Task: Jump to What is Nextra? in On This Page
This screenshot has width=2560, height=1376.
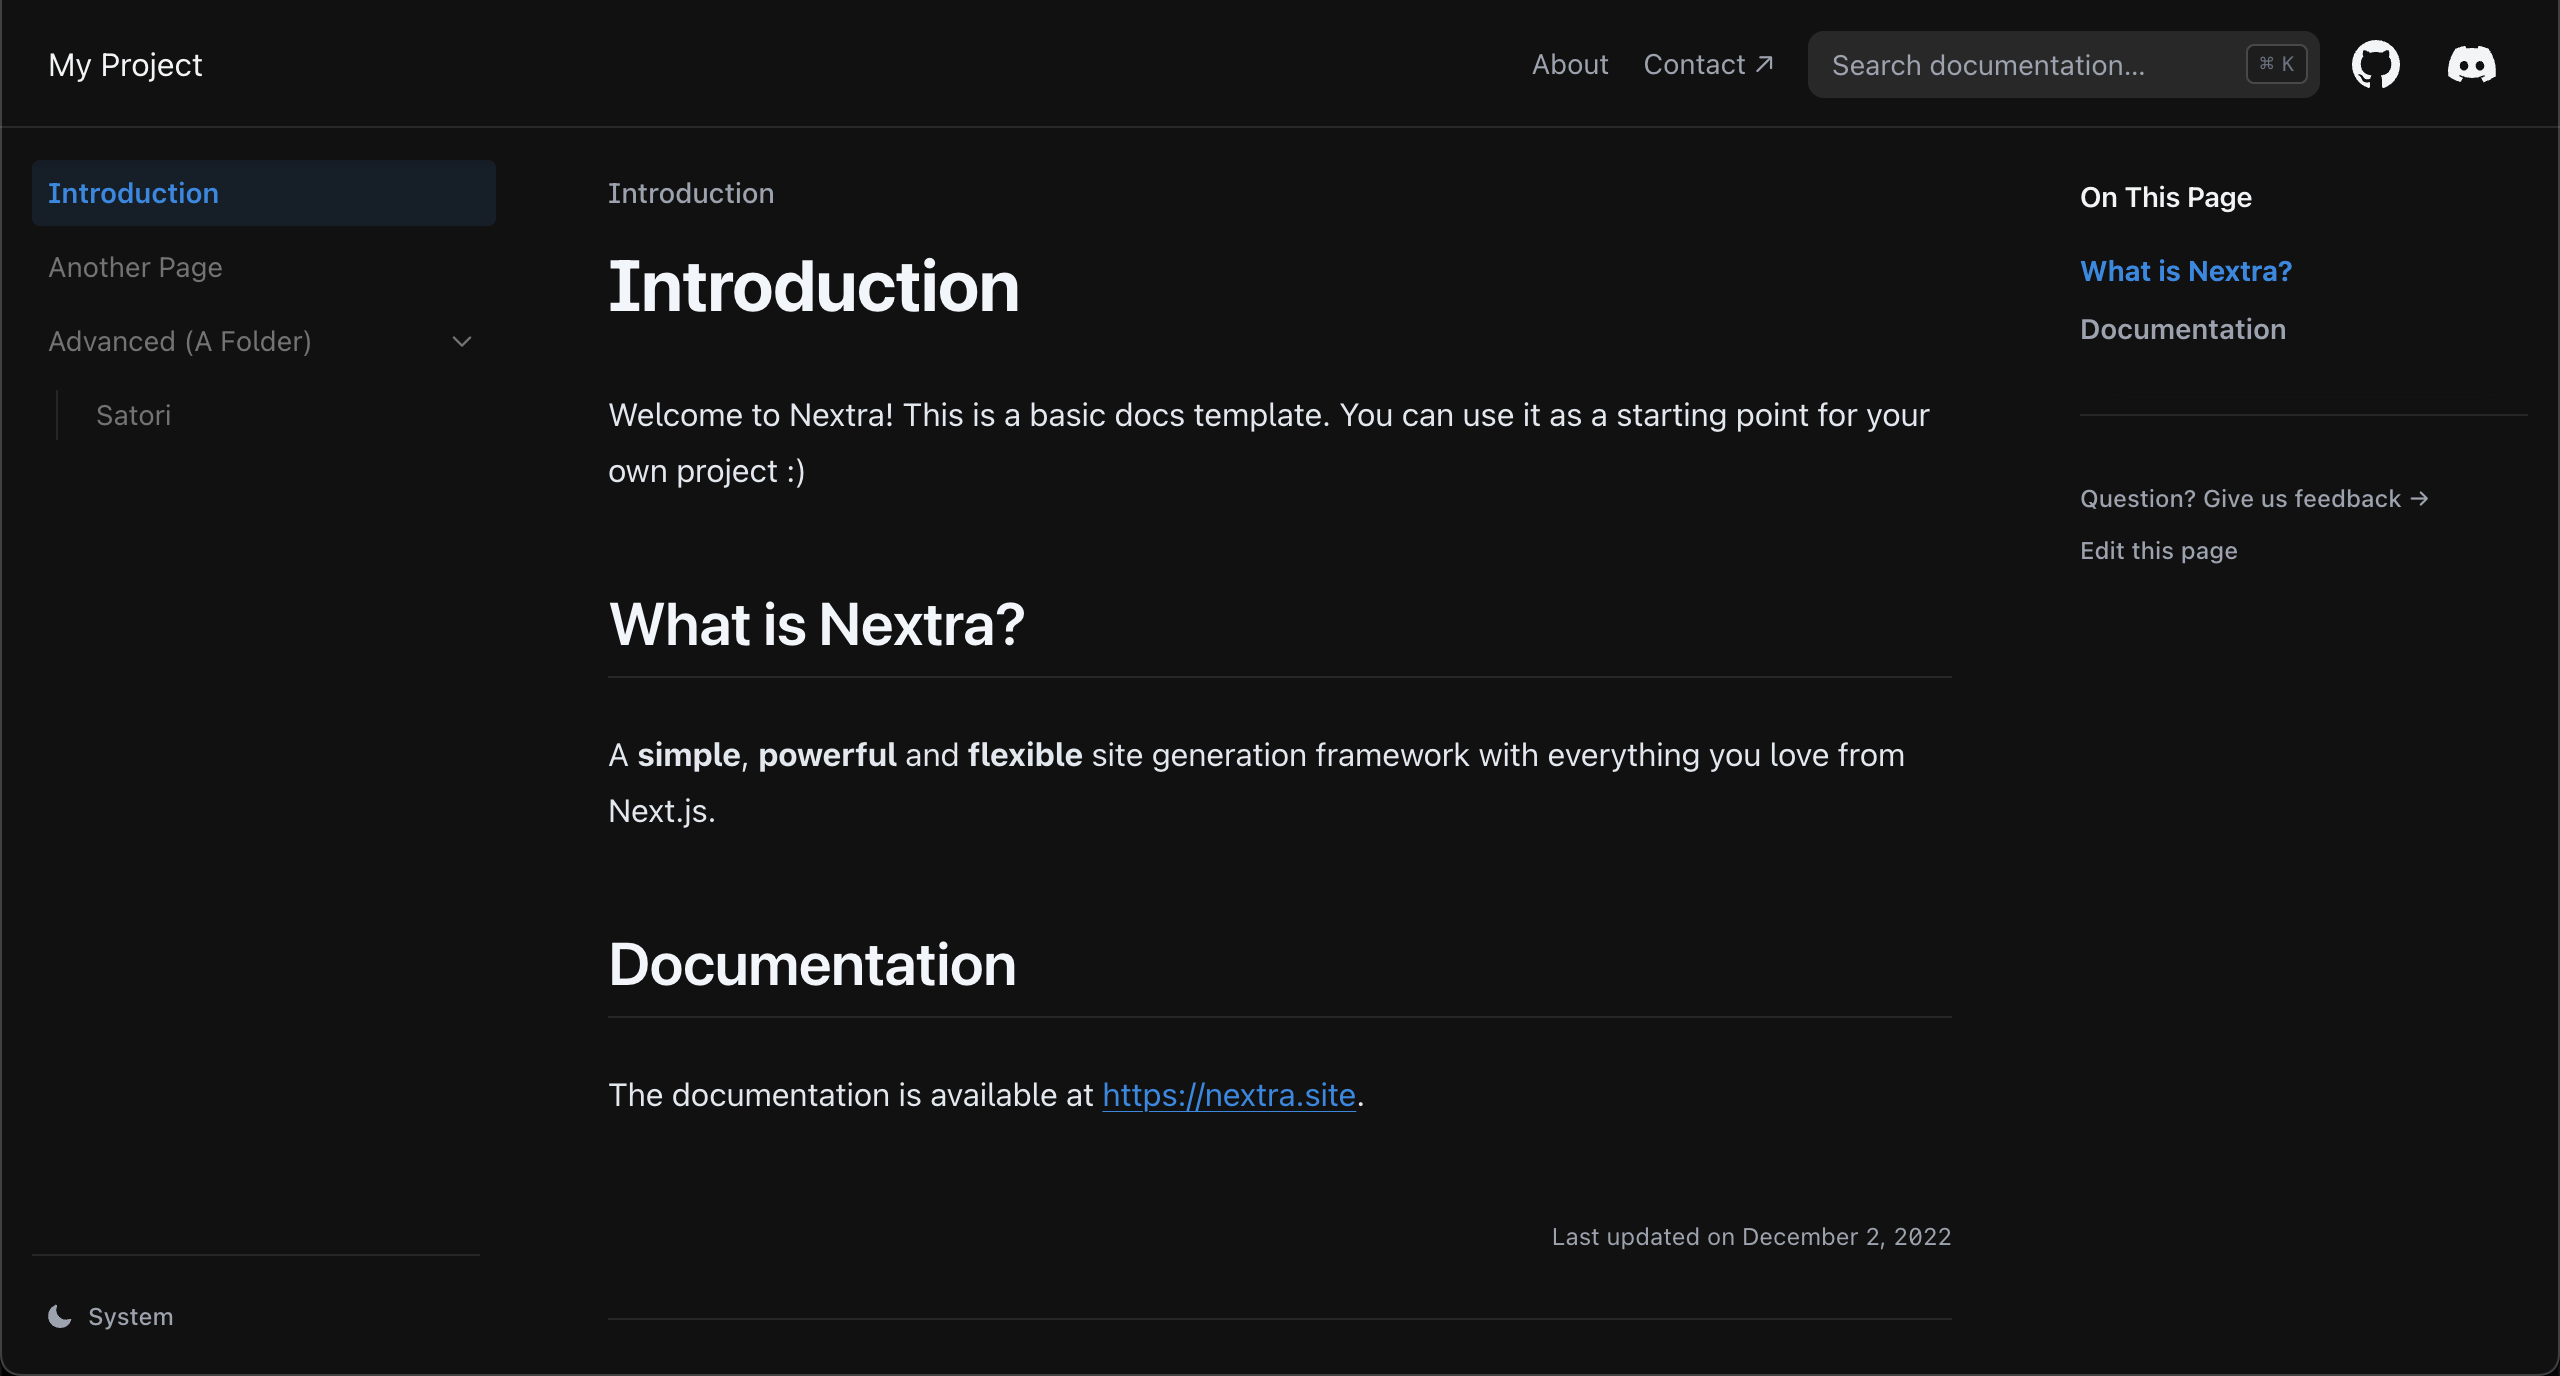Action: point(2186,270)
